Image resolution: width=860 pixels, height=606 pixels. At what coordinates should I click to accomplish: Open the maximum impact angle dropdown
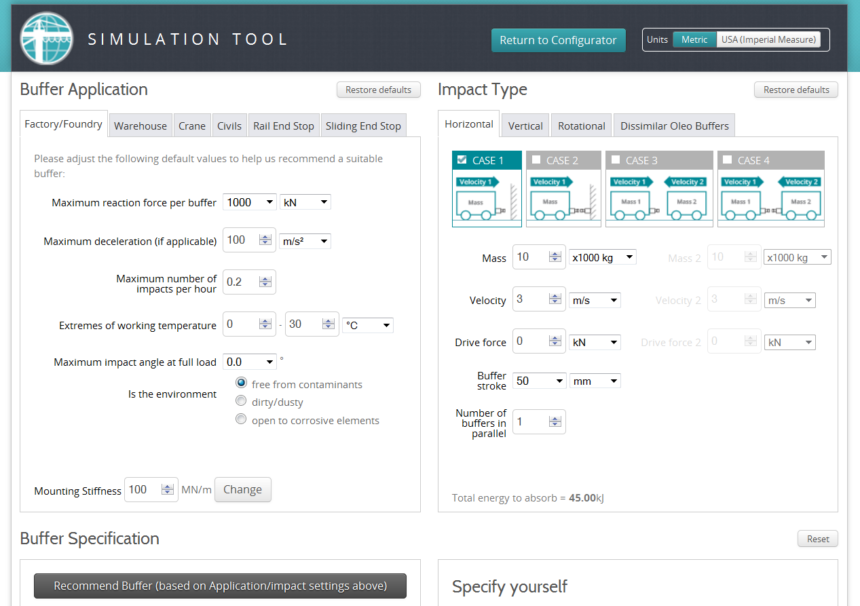250,362
